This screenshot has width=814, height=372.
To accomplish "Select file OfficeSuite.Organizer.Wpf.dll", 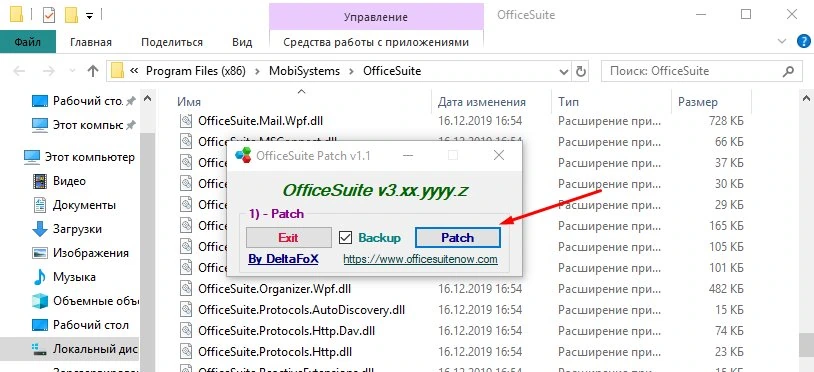I will coord(274,288).
